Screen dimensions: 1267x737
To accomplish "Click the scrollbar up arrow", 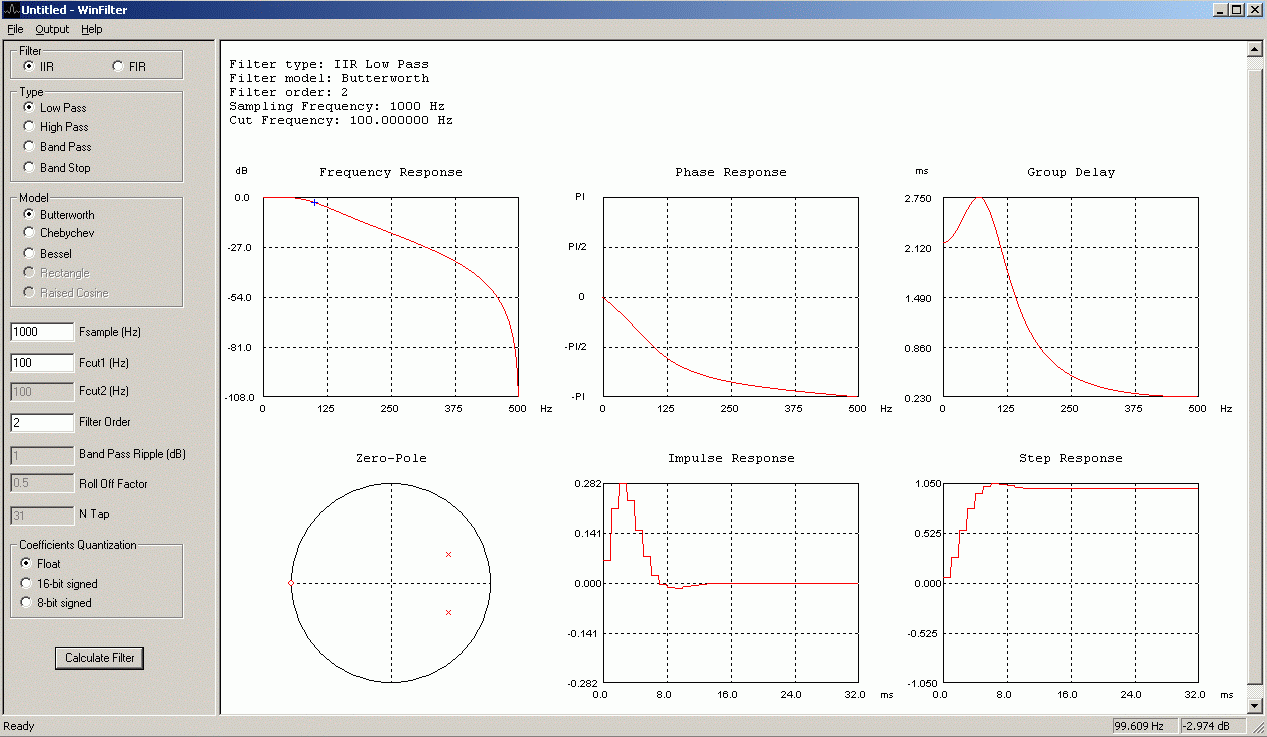I will click(1255, 48).
